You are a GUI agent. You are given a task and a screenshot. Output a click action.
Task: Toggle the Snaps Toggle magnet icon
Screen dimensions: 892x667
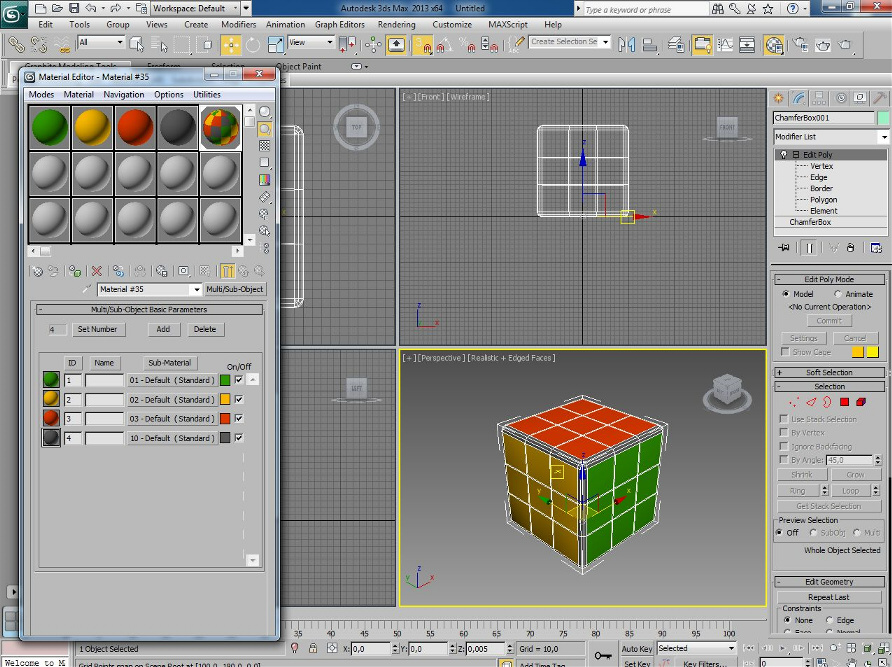click(x=423, y=44)
